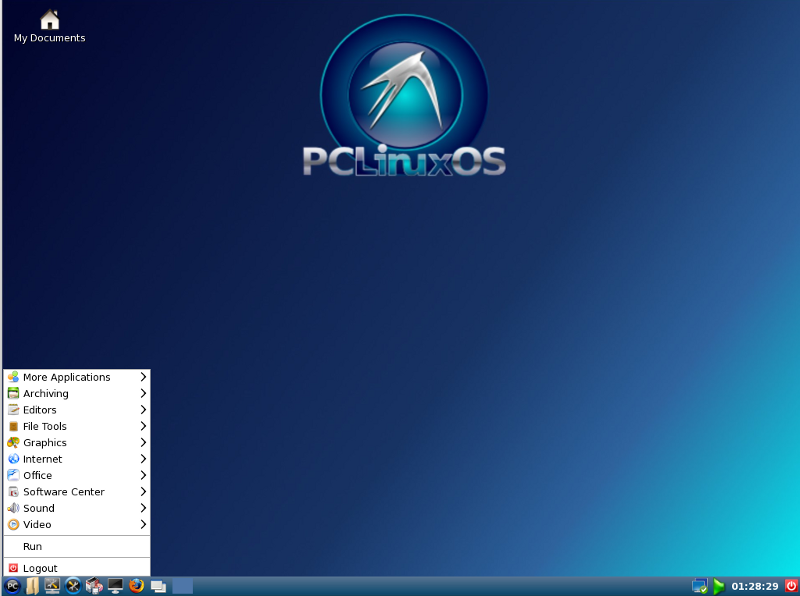Launch the file manager folder icon in taskbar

(x=32, y=586)
